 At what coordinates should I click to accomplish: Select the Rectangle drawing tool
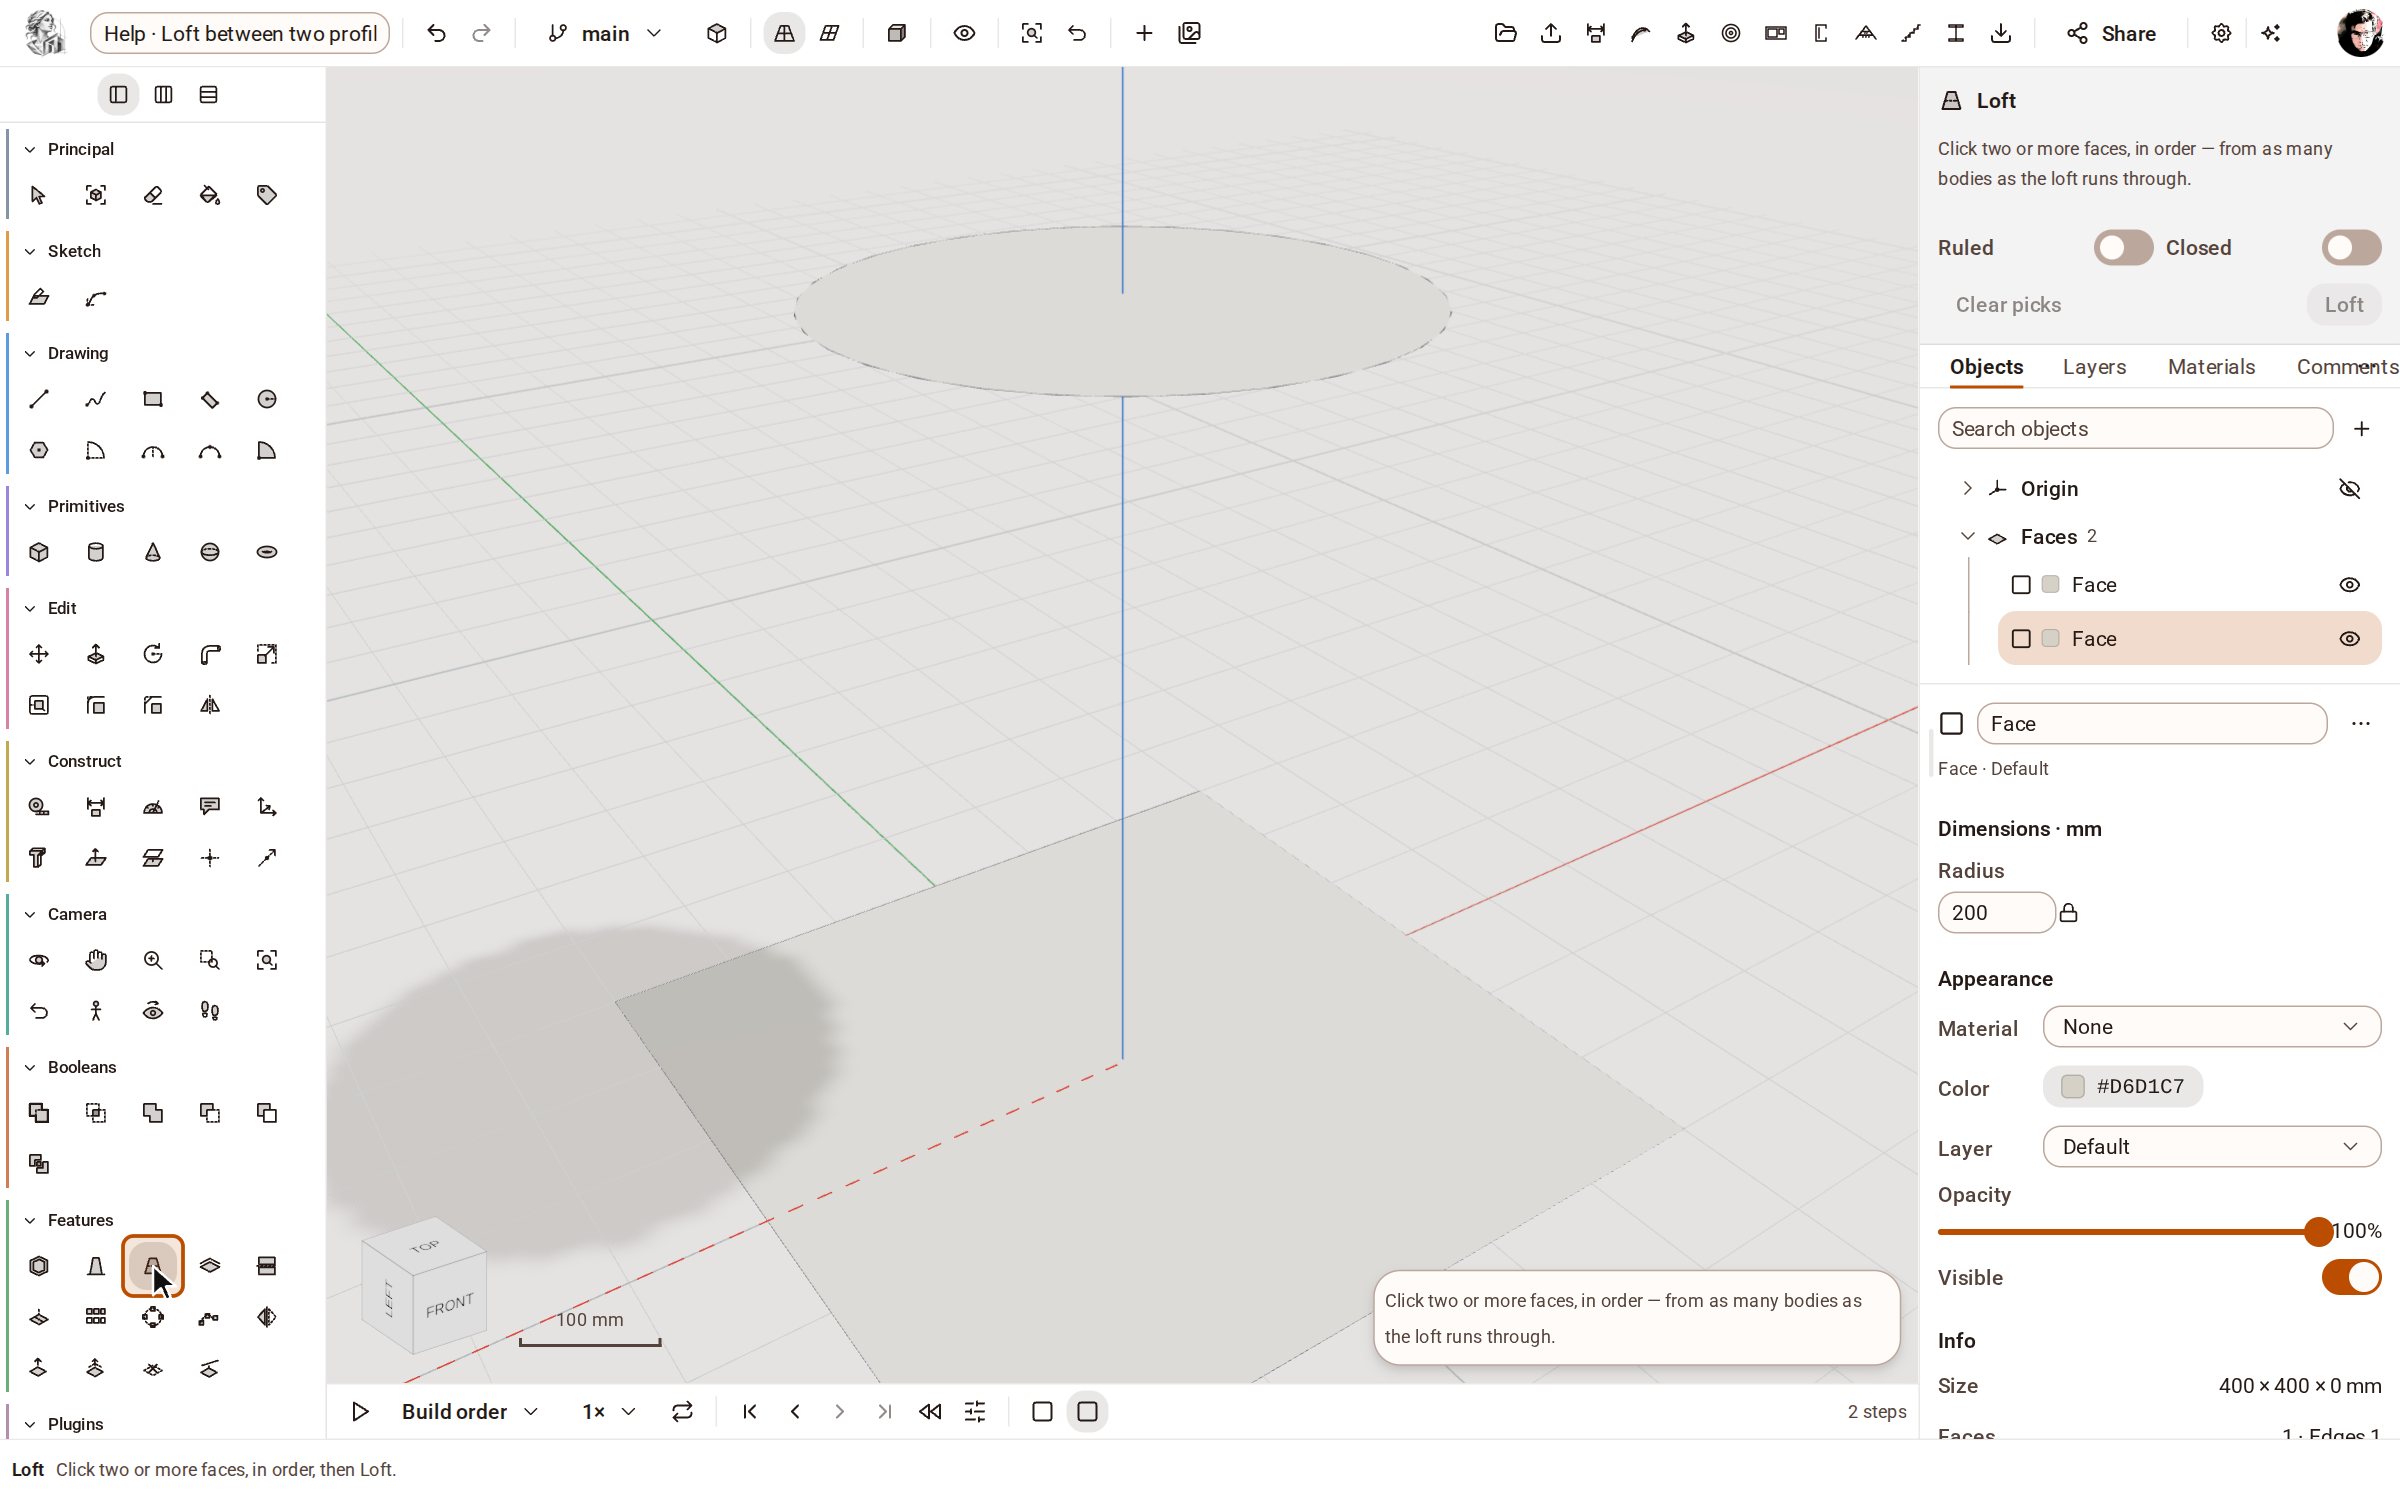point(153,399)
